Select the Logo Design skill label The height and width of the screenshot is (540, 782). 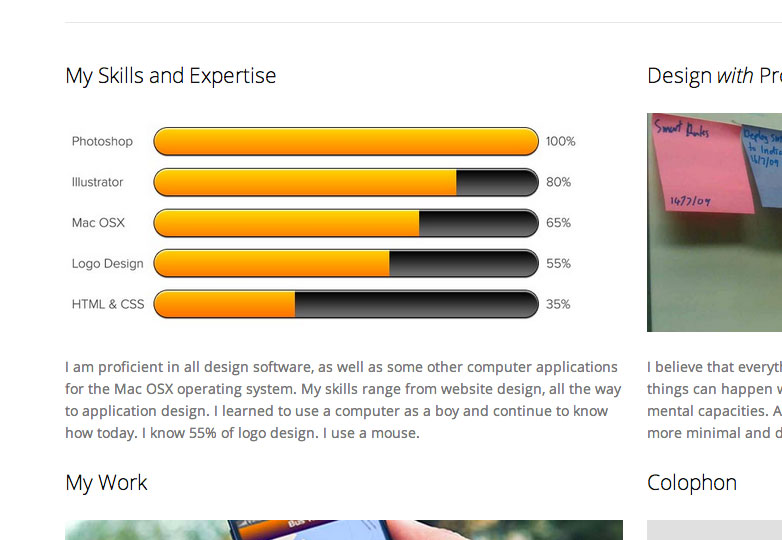(107, 264)
